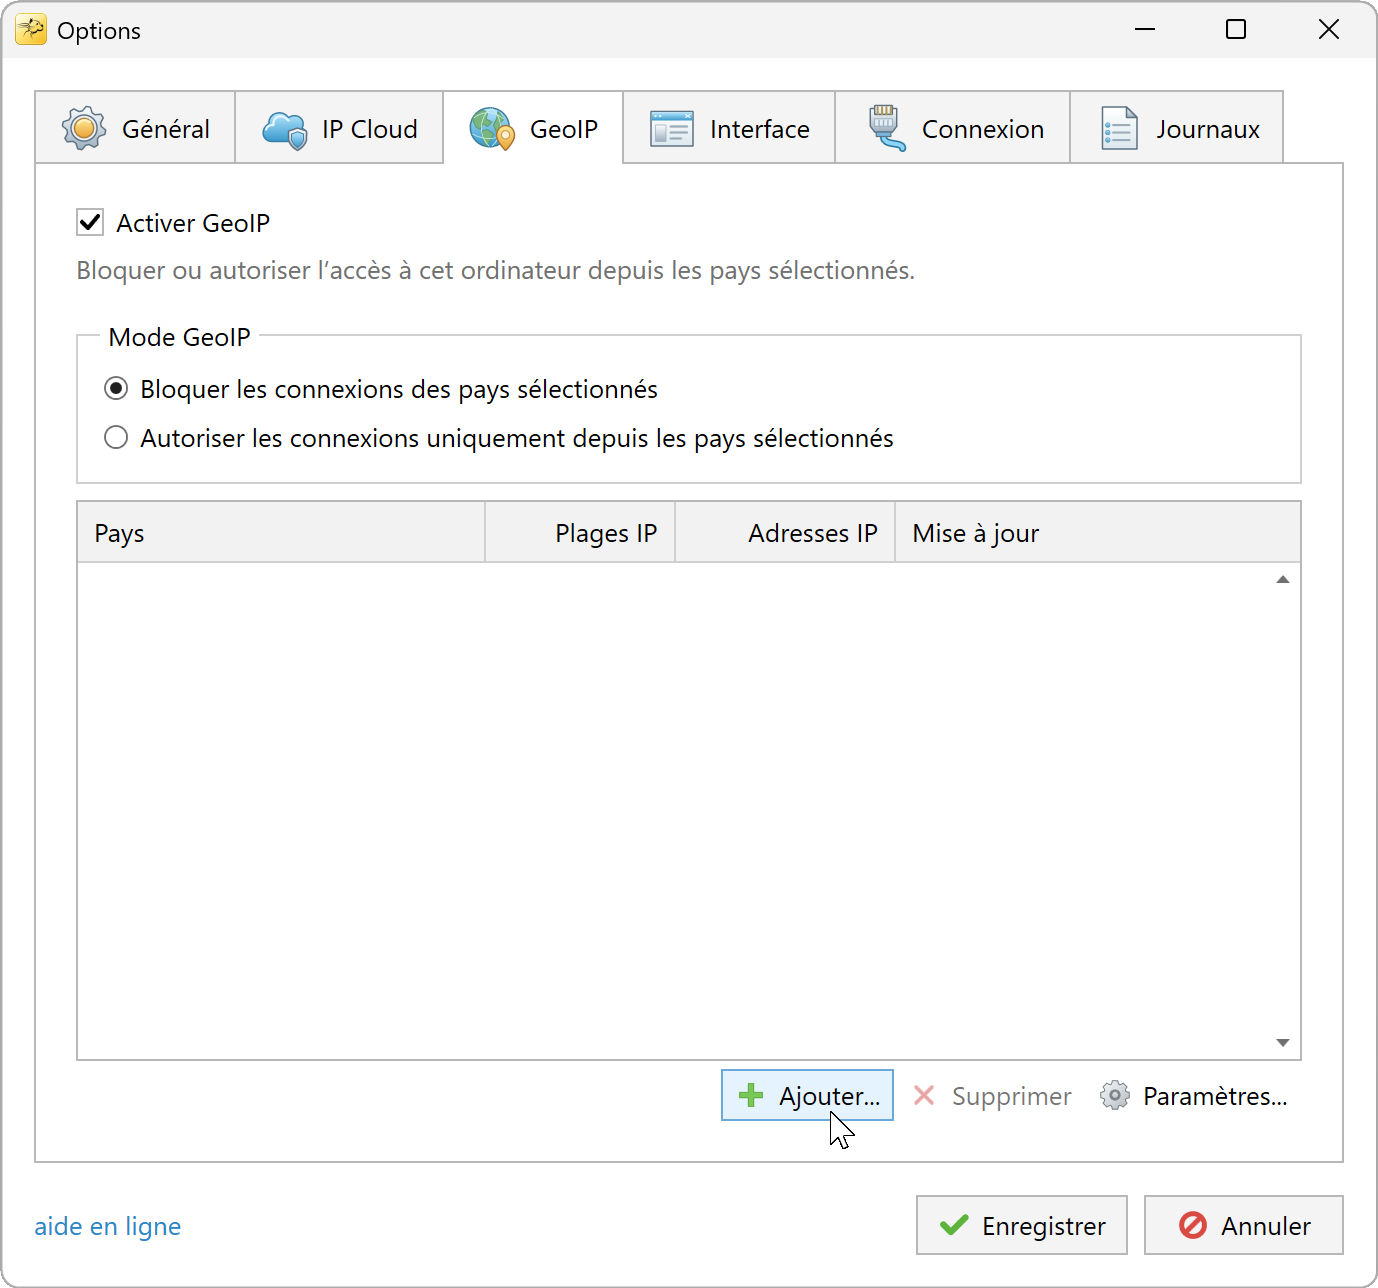Open the Paramètres... button

1194,1095
